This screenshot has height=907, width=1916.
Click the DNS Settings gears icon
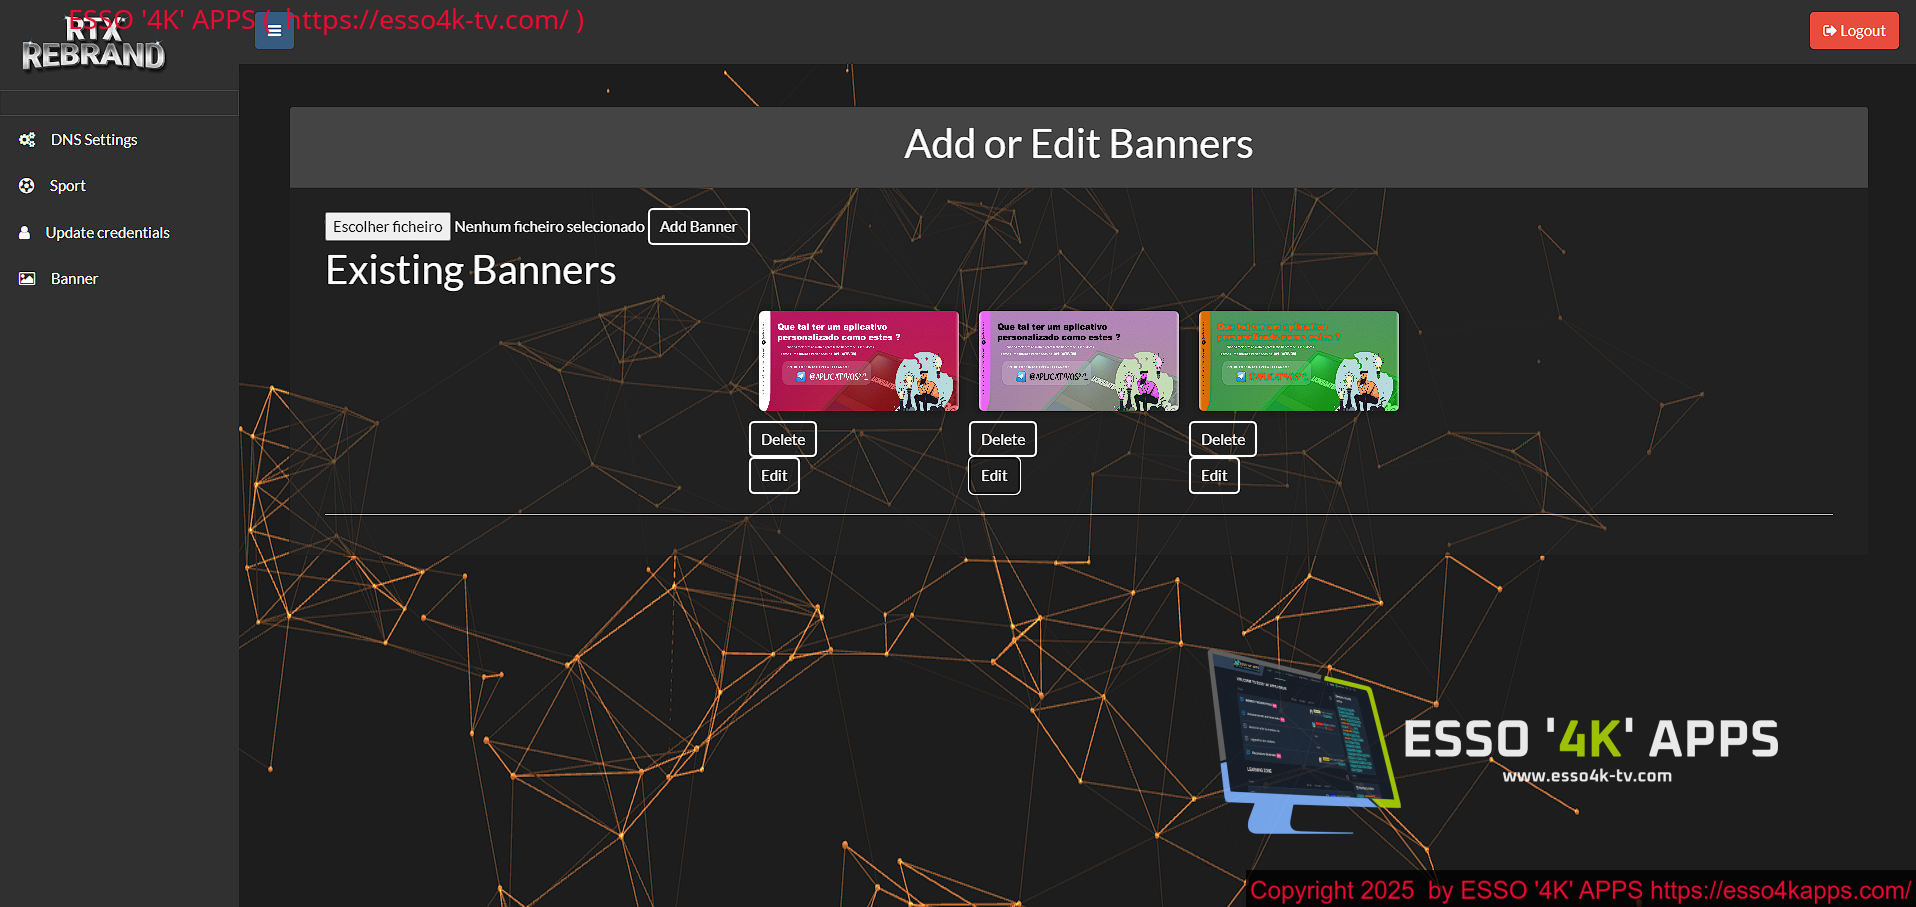pyautogui.click(x=27, y=140)
